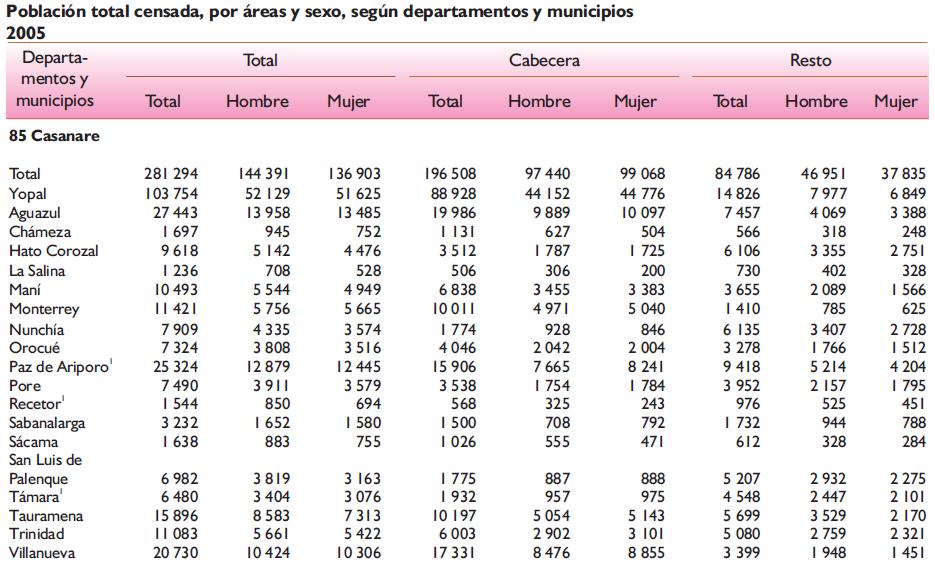Select Villanueva mujer total 10 306
The width and height of the screenshot is (935, 576).
click(358, 553)
